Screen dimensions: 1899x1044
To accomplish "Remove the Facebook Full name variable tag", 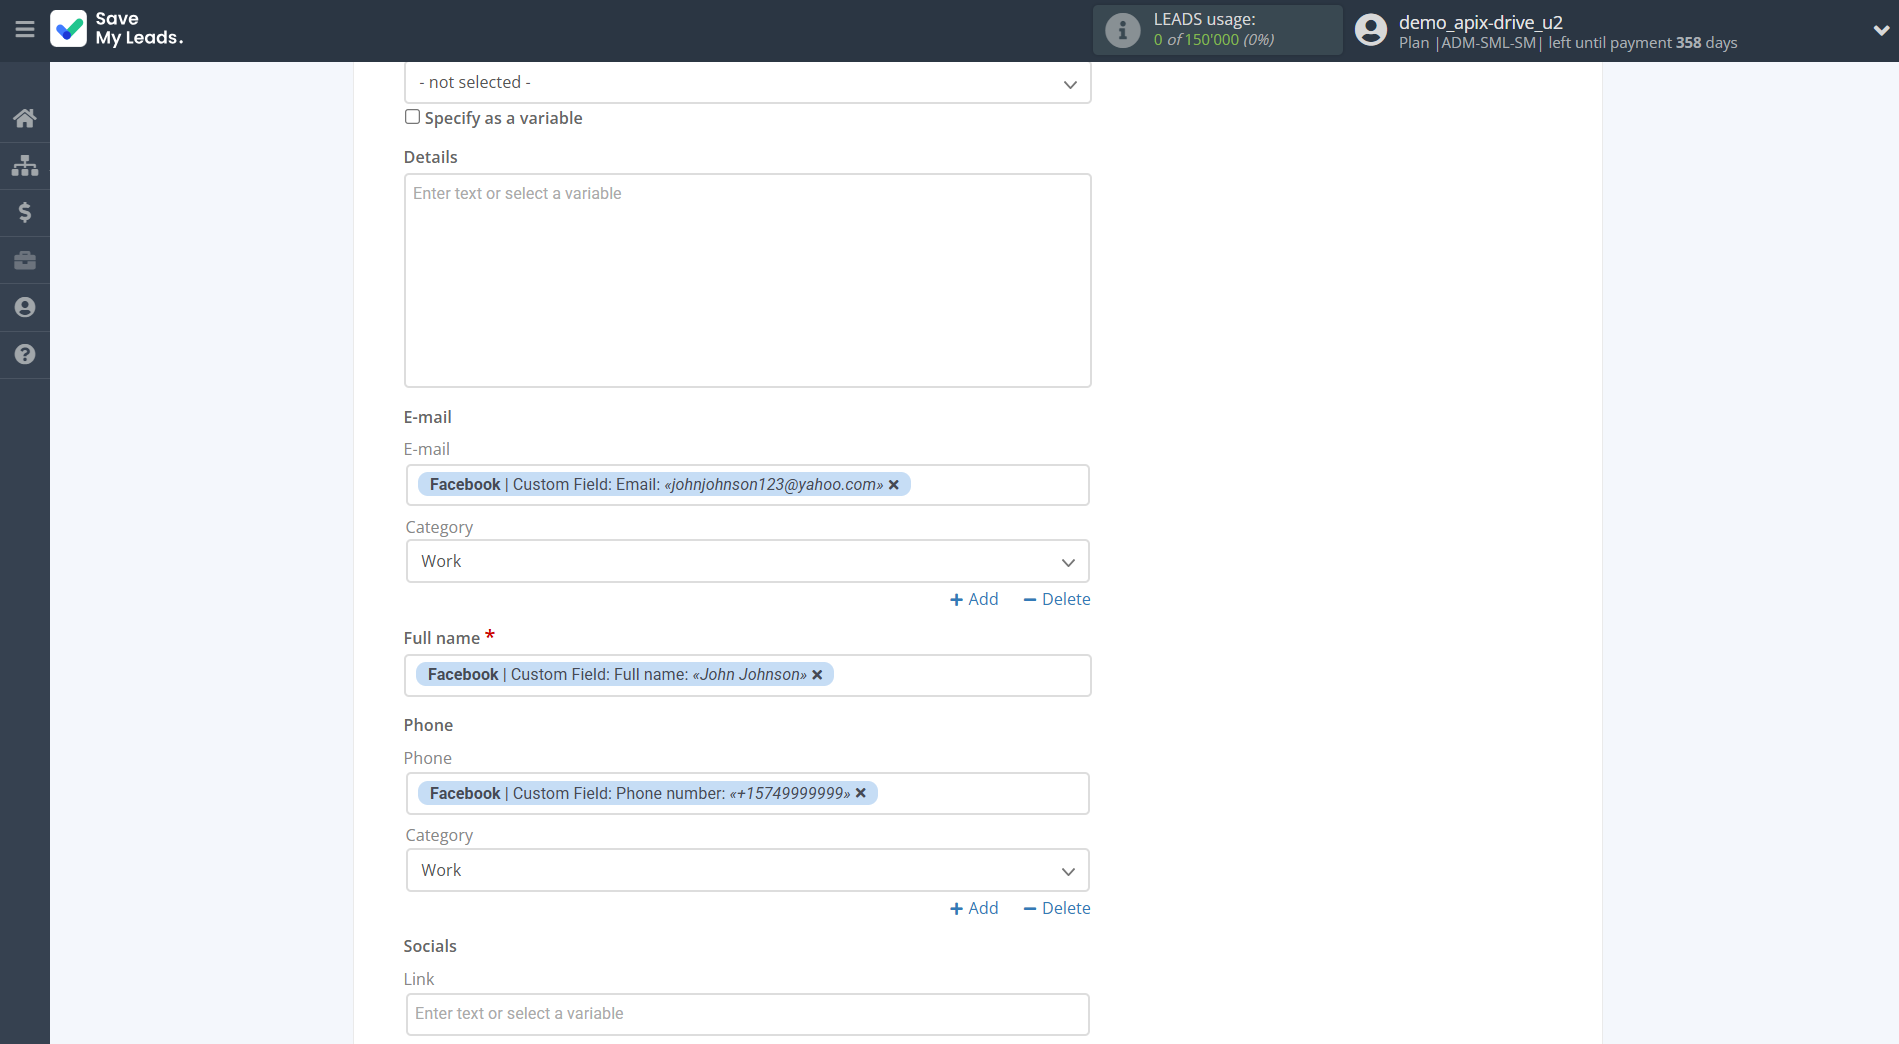I will pos(817,675).
